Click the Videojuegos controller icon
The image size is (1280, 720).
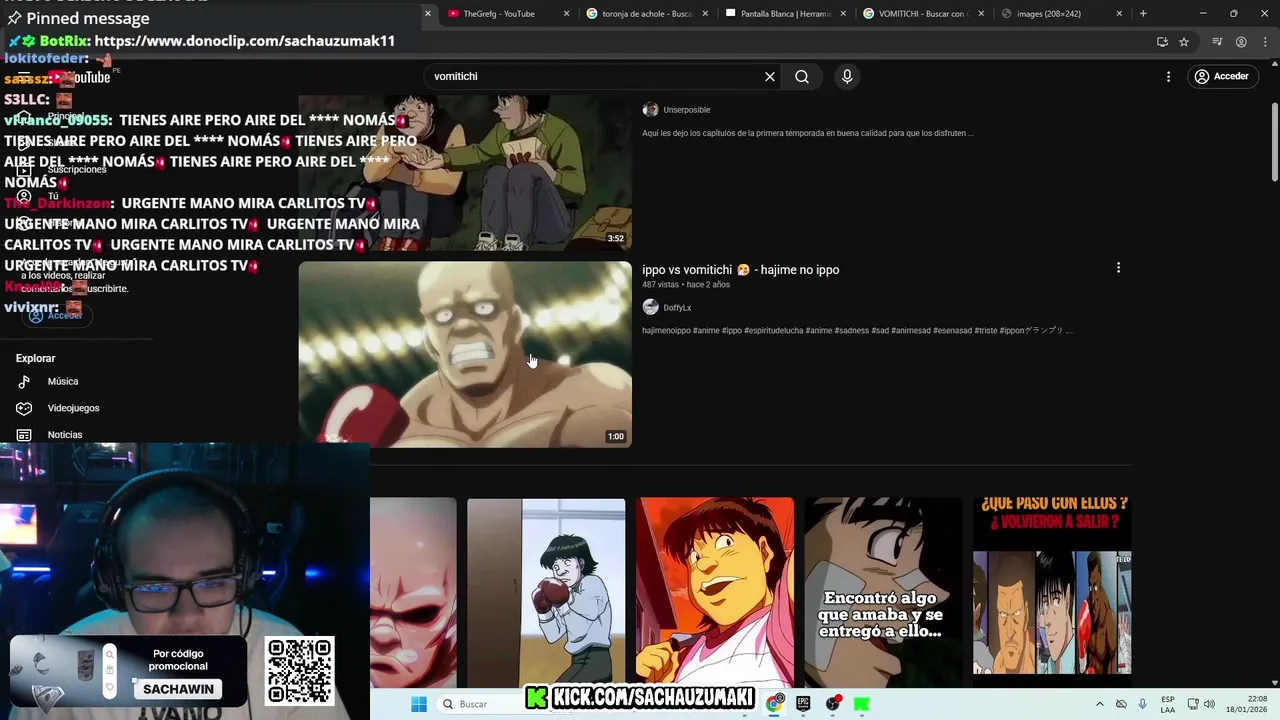coord(24,408)
